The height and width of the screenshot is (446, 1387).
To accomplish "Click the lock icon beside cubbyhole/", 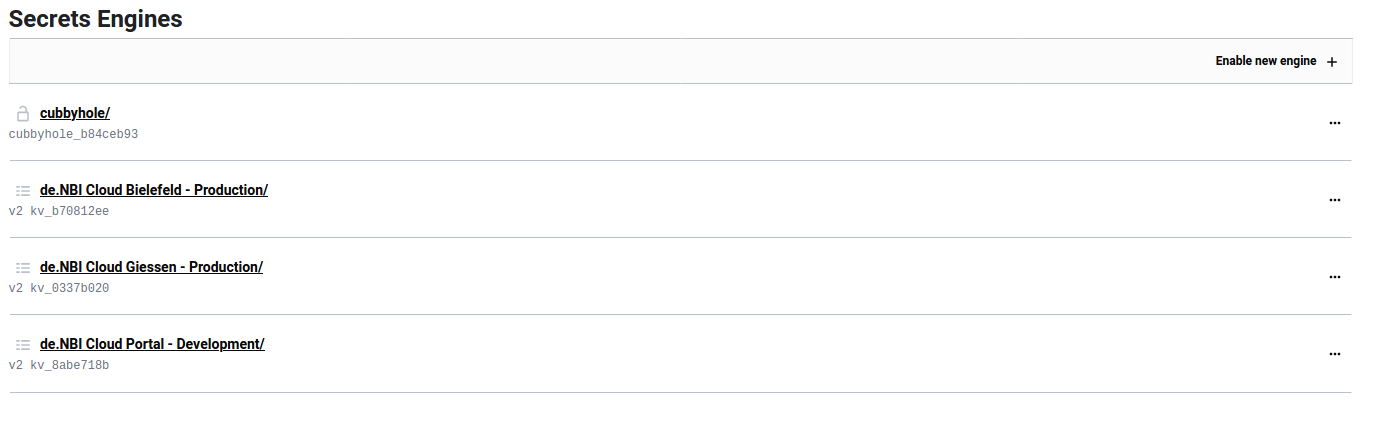I will pos(23,114).
